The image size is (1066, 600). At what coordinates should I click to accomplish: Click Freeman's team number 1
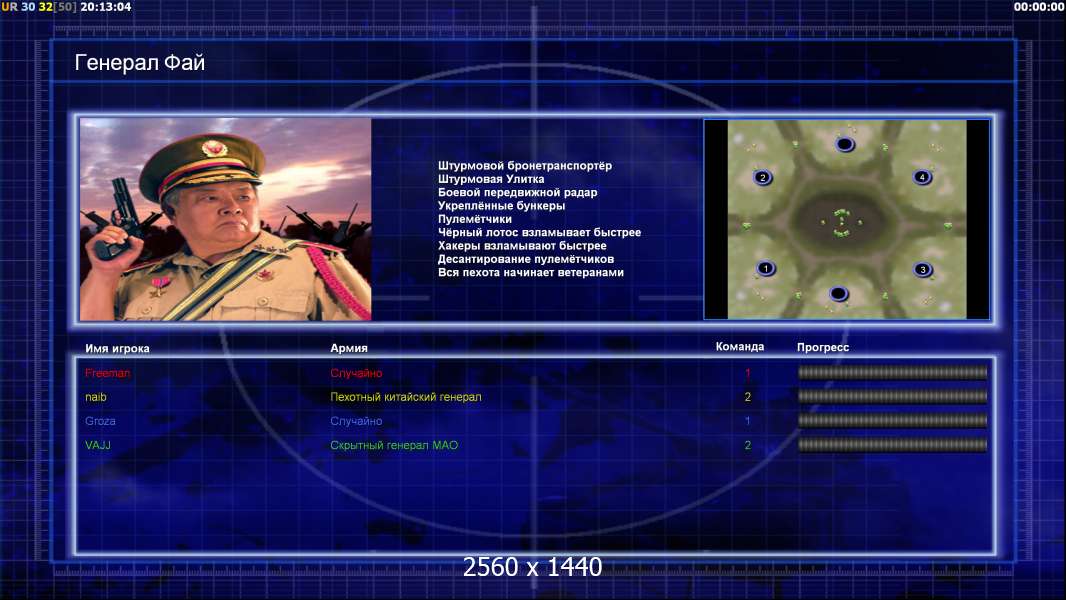pos(748,373)
